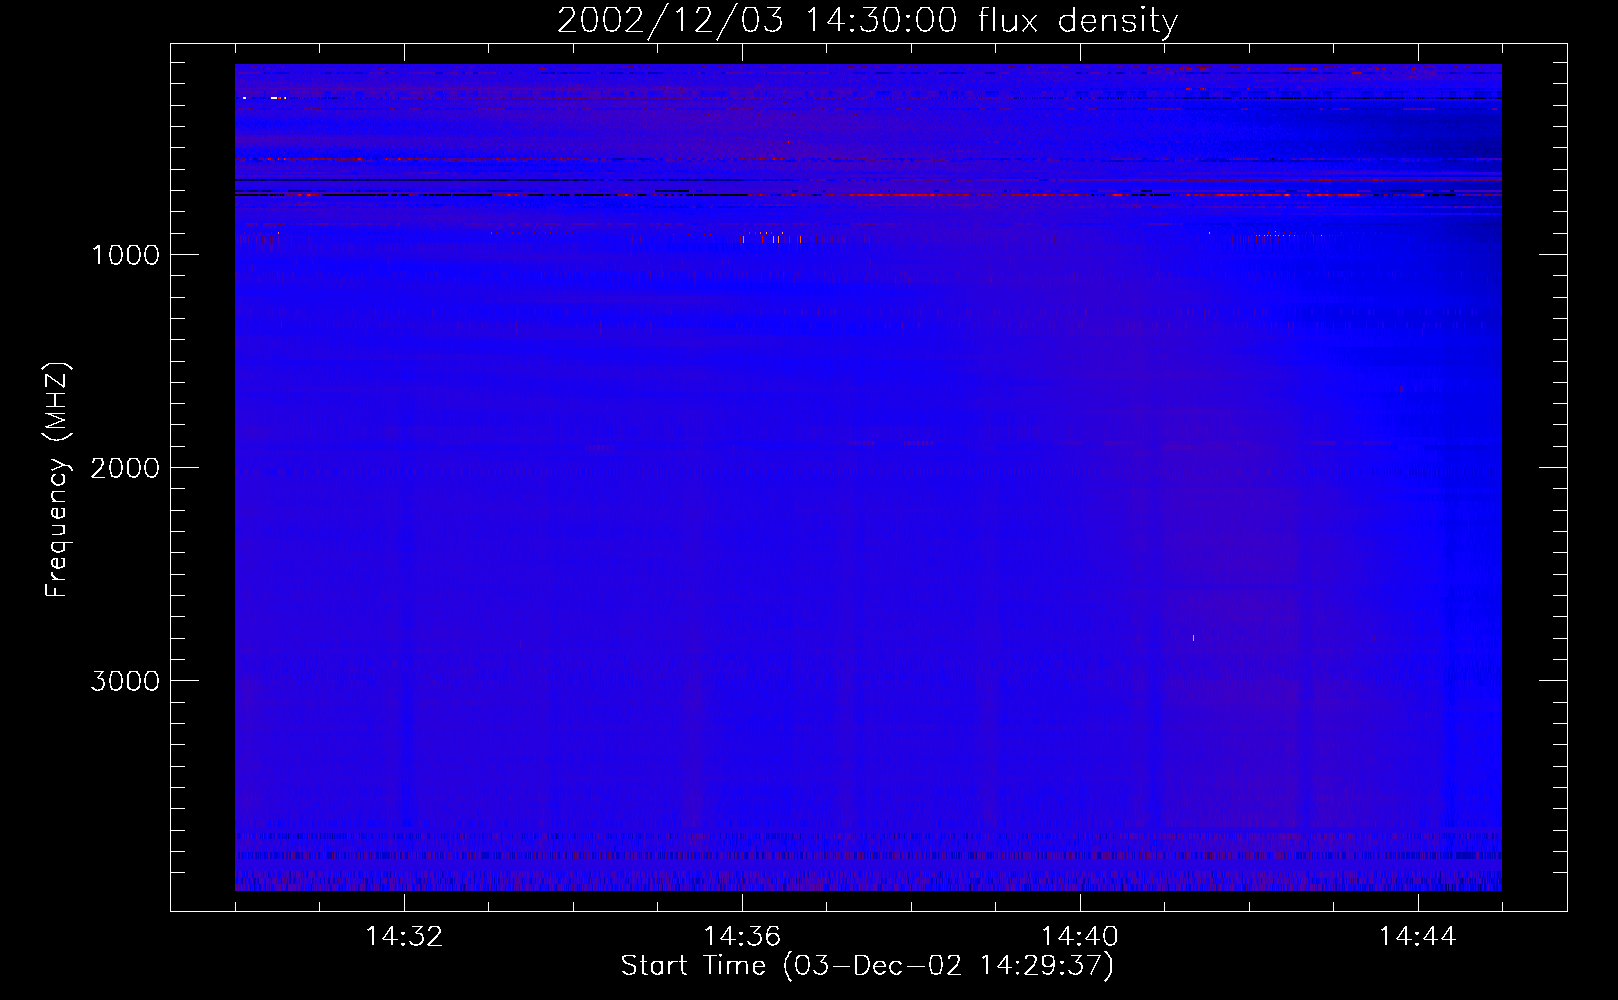Click the 14:36 time tick label
This screenshot has width=1618, height=1000.
742,937
